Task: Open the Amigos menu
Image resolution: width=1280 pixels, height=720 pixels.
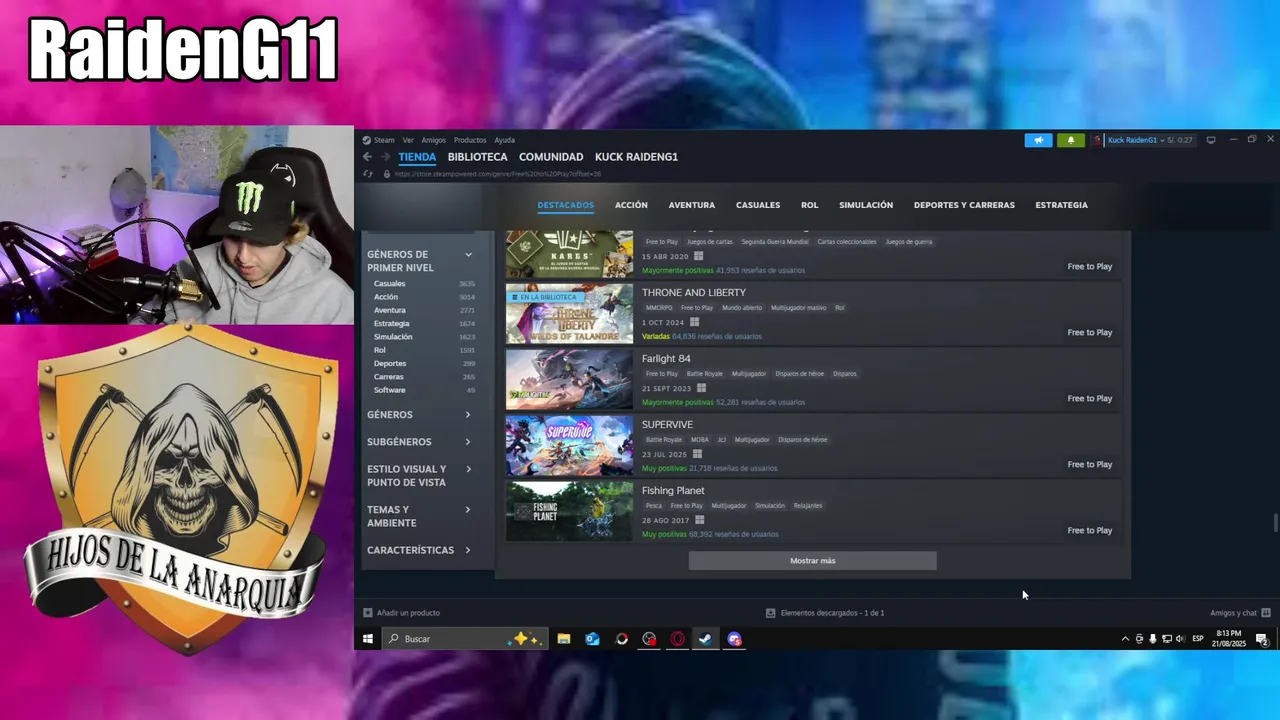Action: tap(434, 140)
